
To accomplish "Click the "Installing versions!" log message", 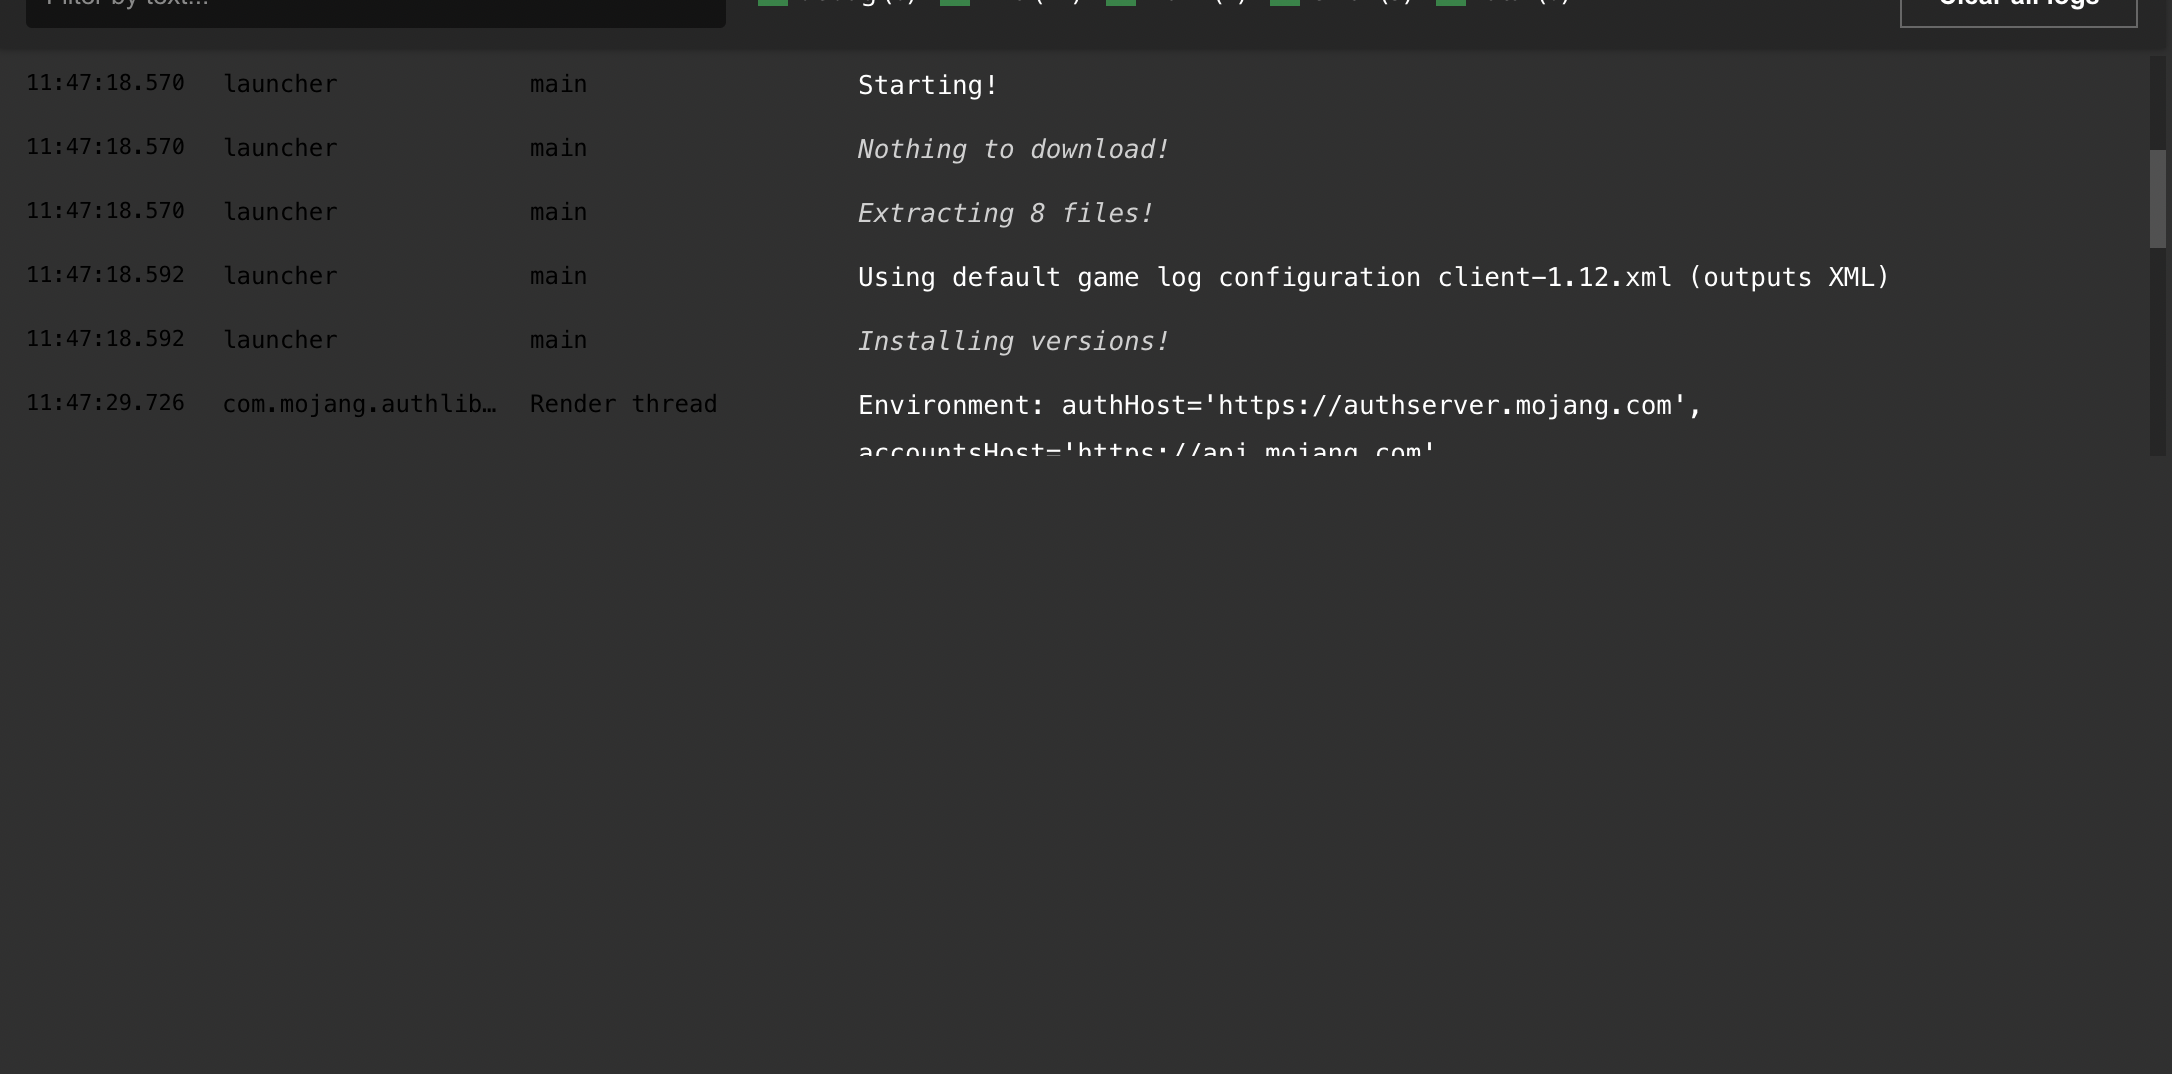I will point(1013,342).
